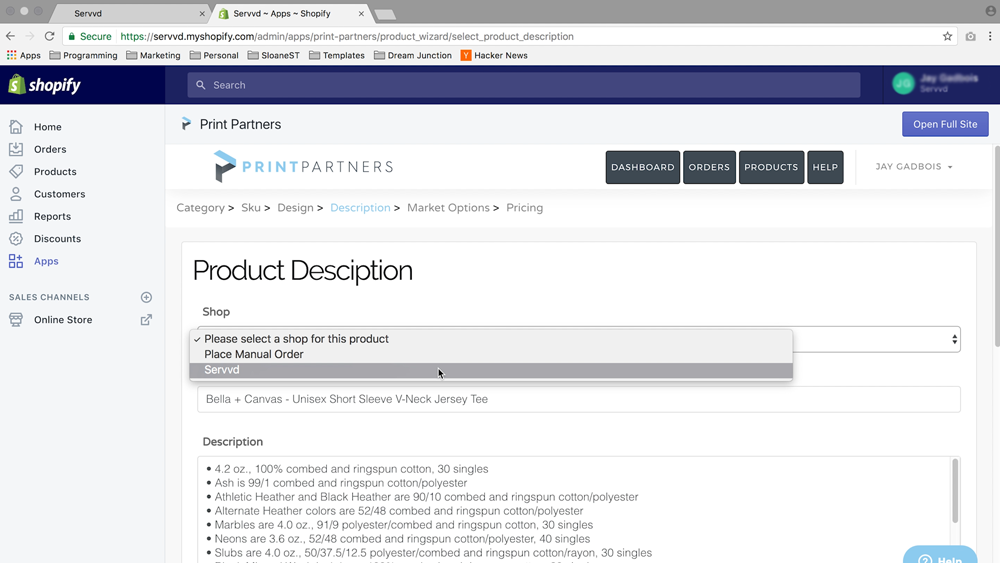Open Print Partners Orders button

709,167
